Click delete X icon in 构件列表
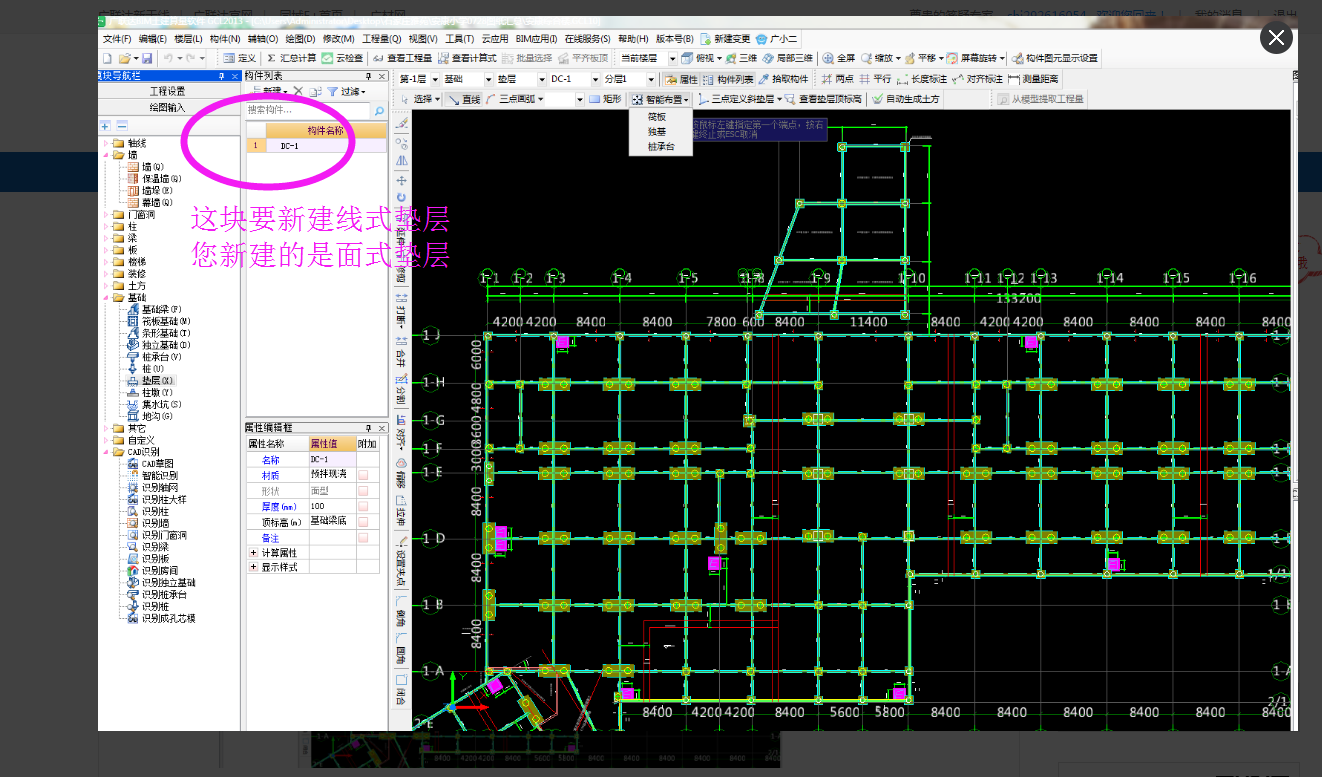Screen dimensions: 1322x777 [x=298, y=91]
